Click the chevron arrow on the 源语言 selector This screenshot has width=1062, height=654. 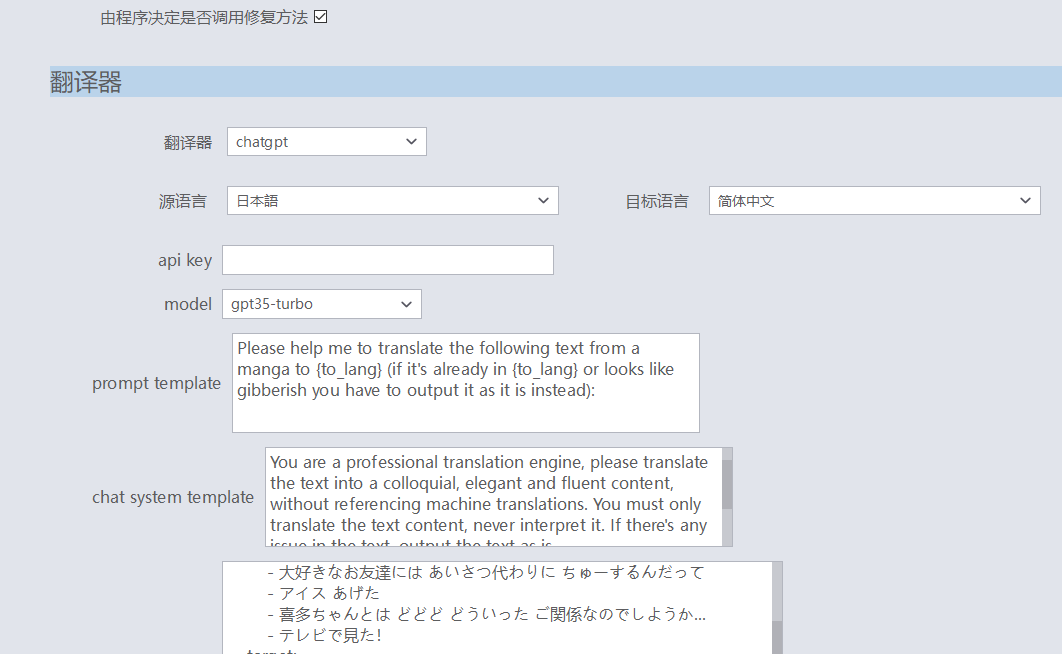tap(544, 200)
